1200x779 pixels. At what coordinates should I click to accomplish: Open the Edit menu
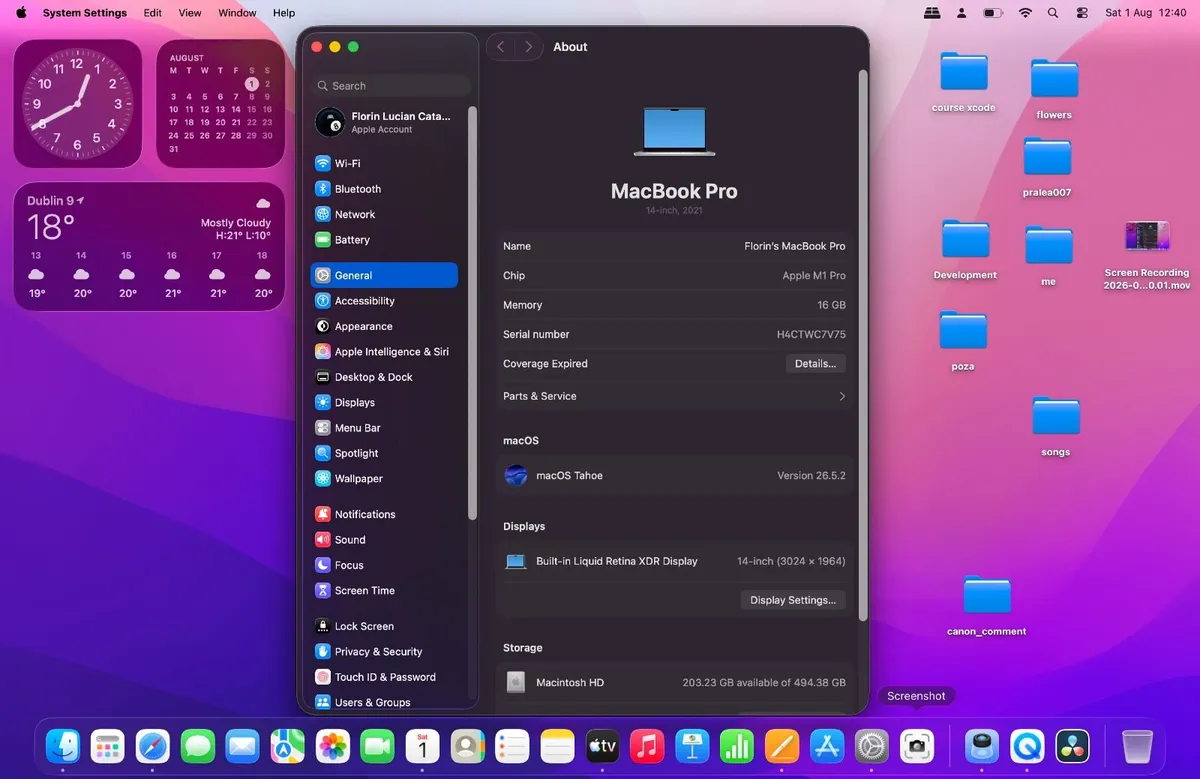pos(152,13)
